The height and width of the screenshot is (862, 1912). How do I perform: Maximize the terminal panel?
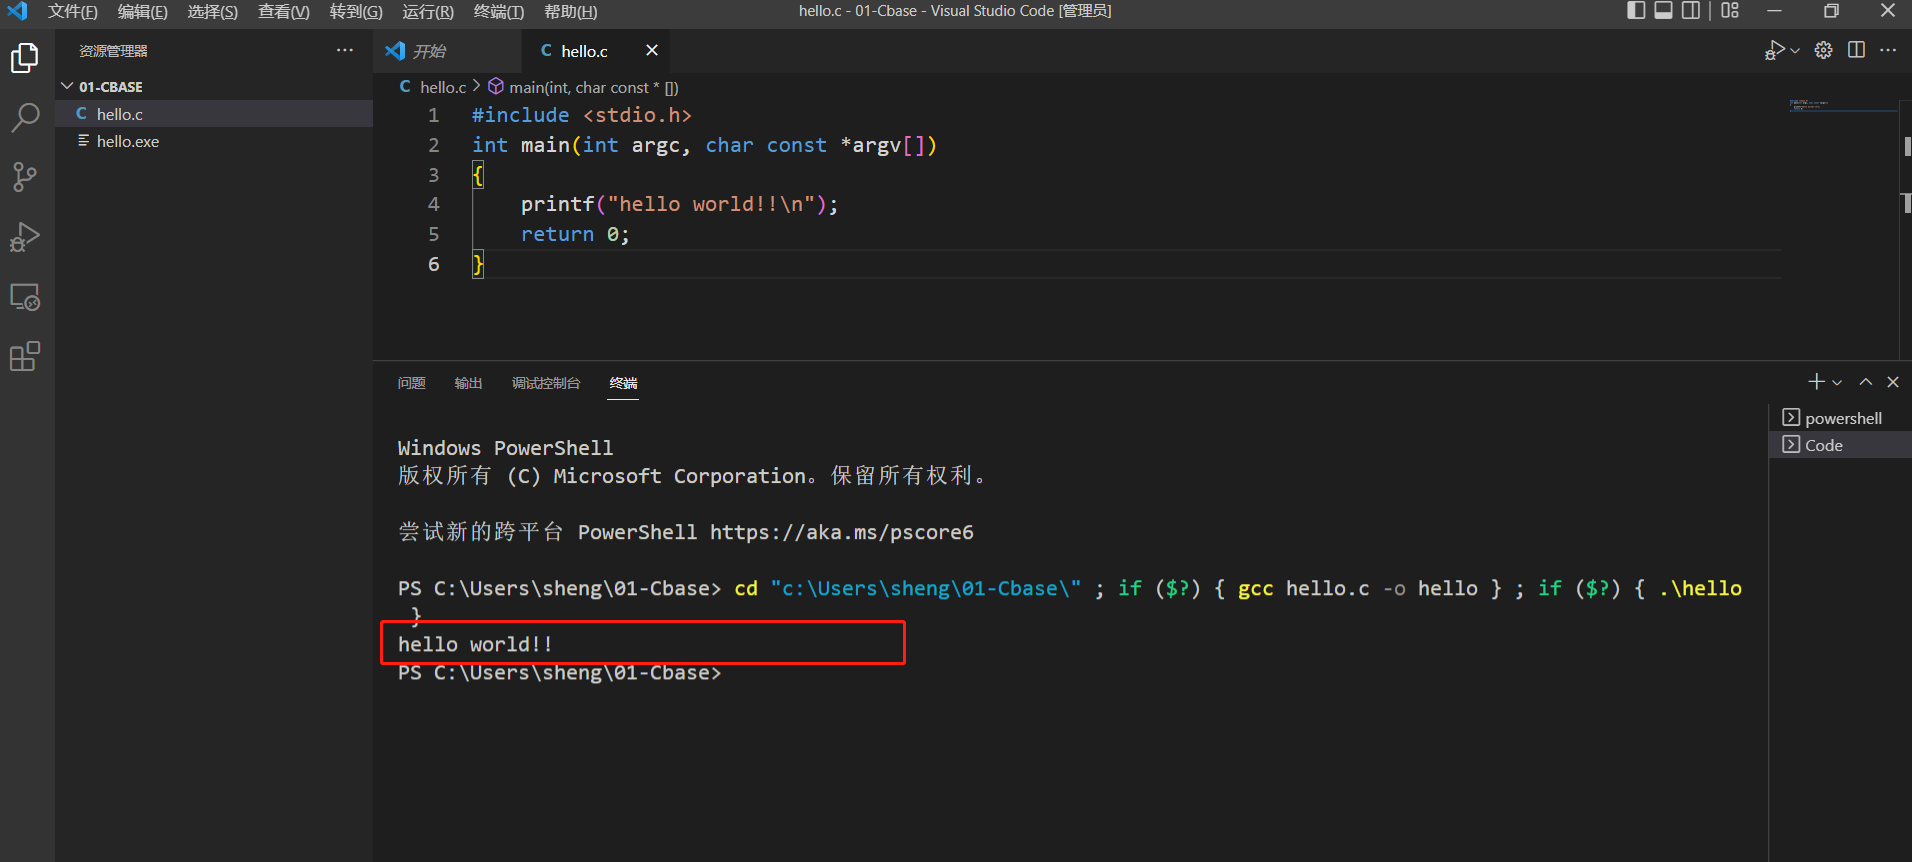1866,382
